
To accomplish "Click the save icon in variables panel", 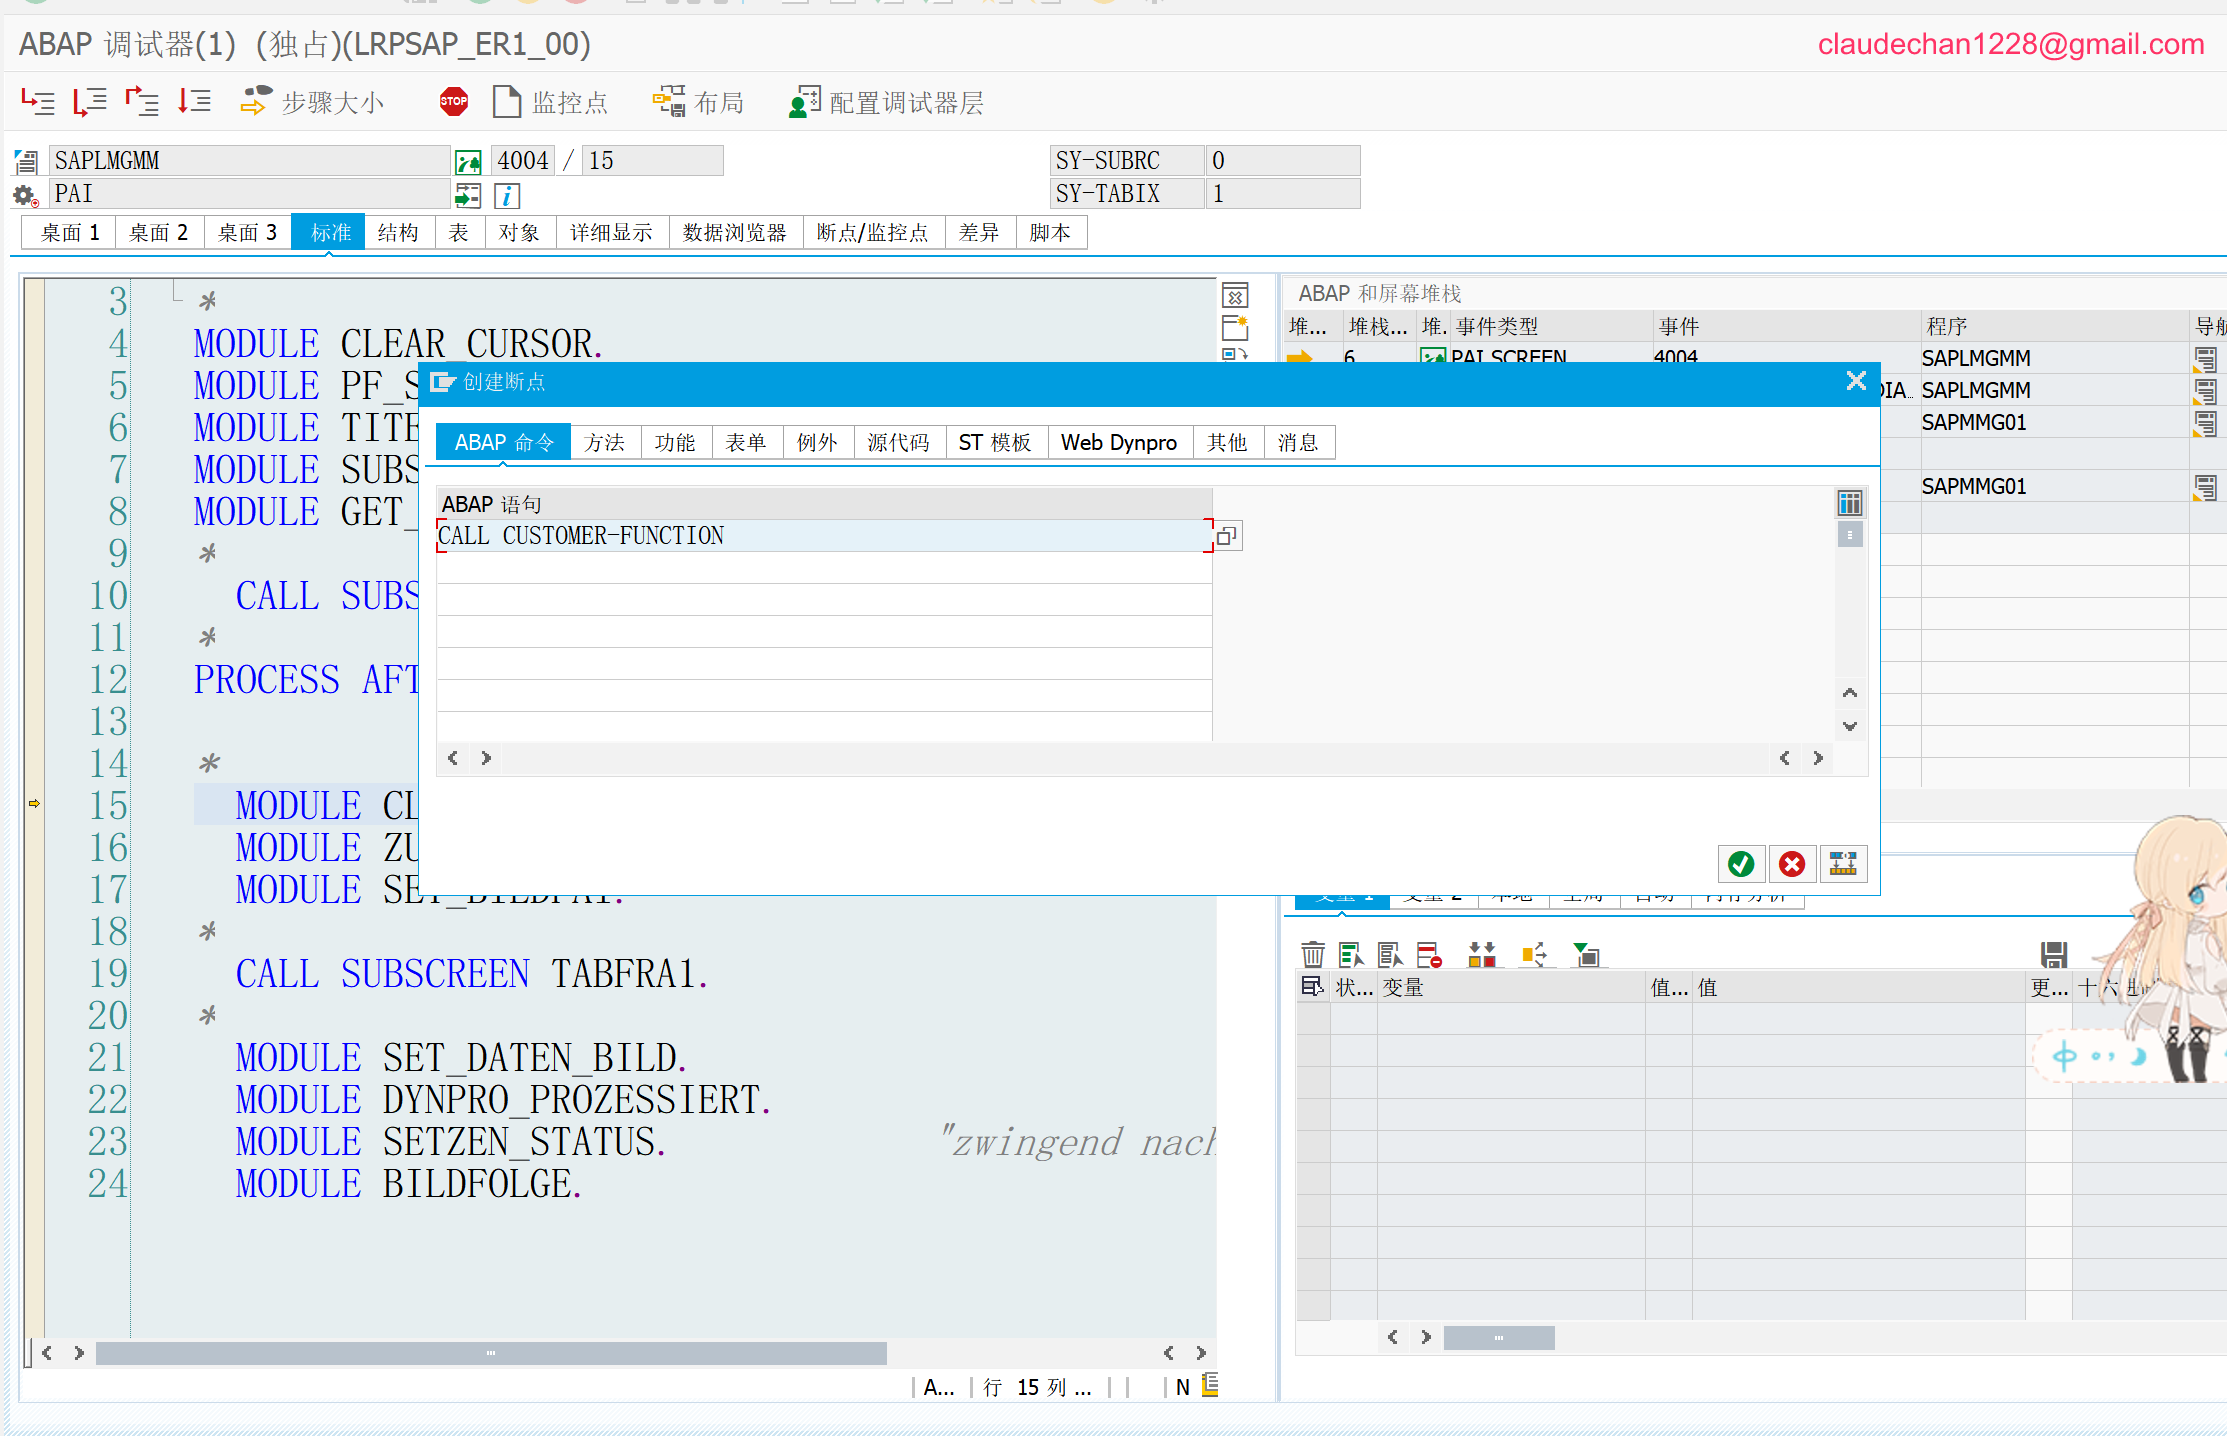I will point(2053,954).
